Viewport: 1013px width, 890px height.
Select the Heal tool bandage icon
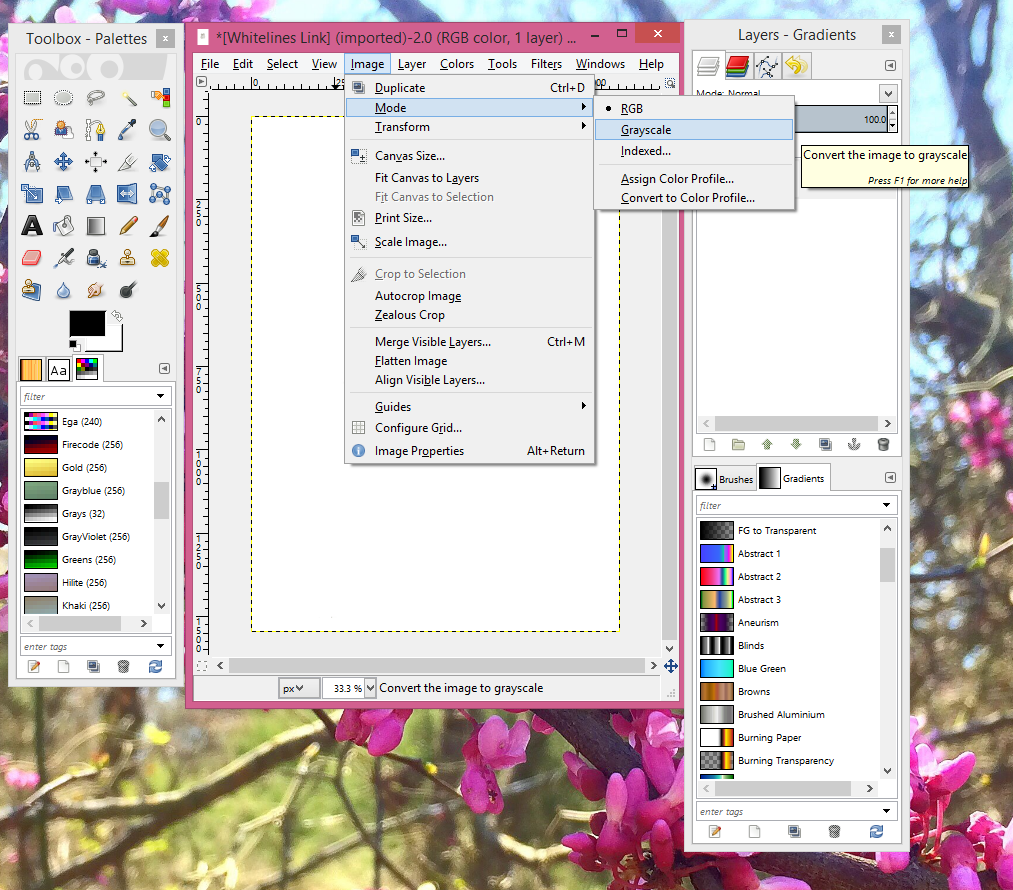(x=160, y=258)
